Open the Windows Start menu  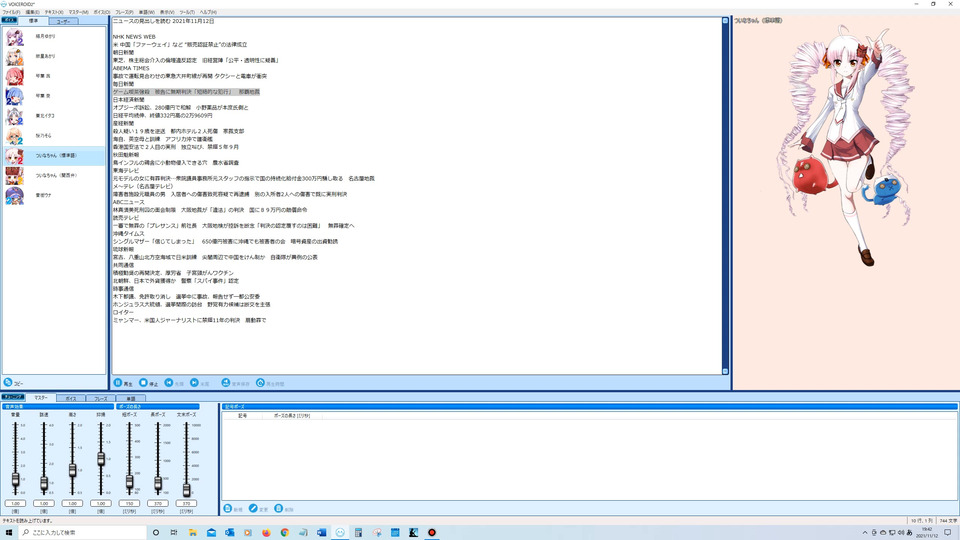pos(9,533)
